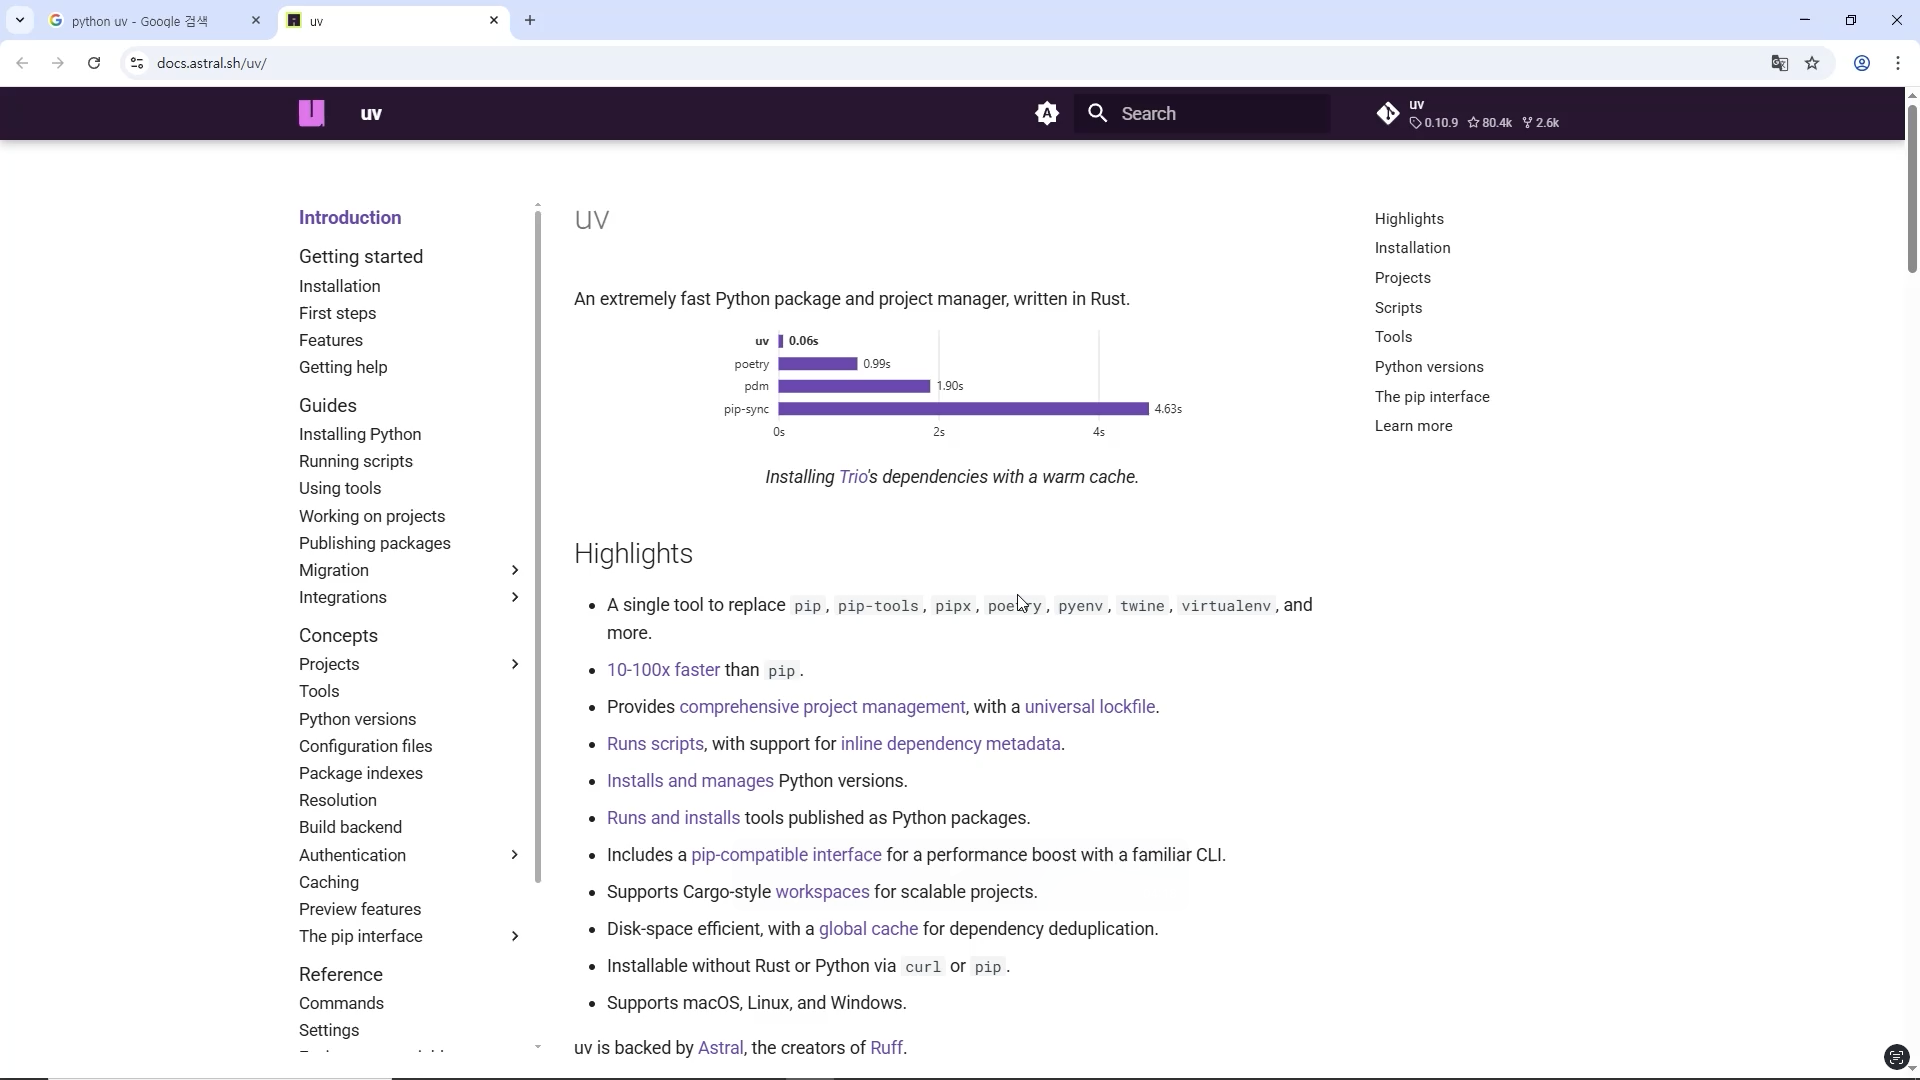Open the uv GitHub repository icon
The height and width of the screenshot is (1080, 1920).
1388,113
